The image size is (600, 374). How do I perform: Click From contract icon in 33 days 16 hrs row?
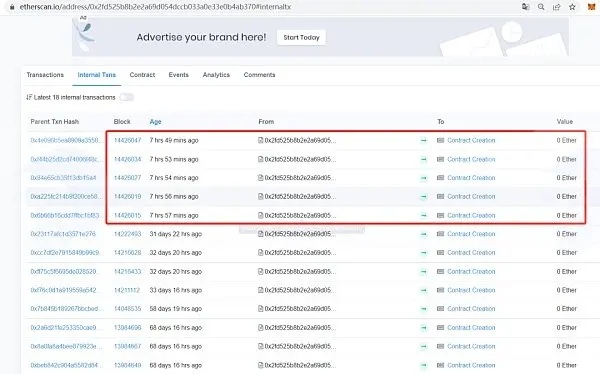(261, 290)
